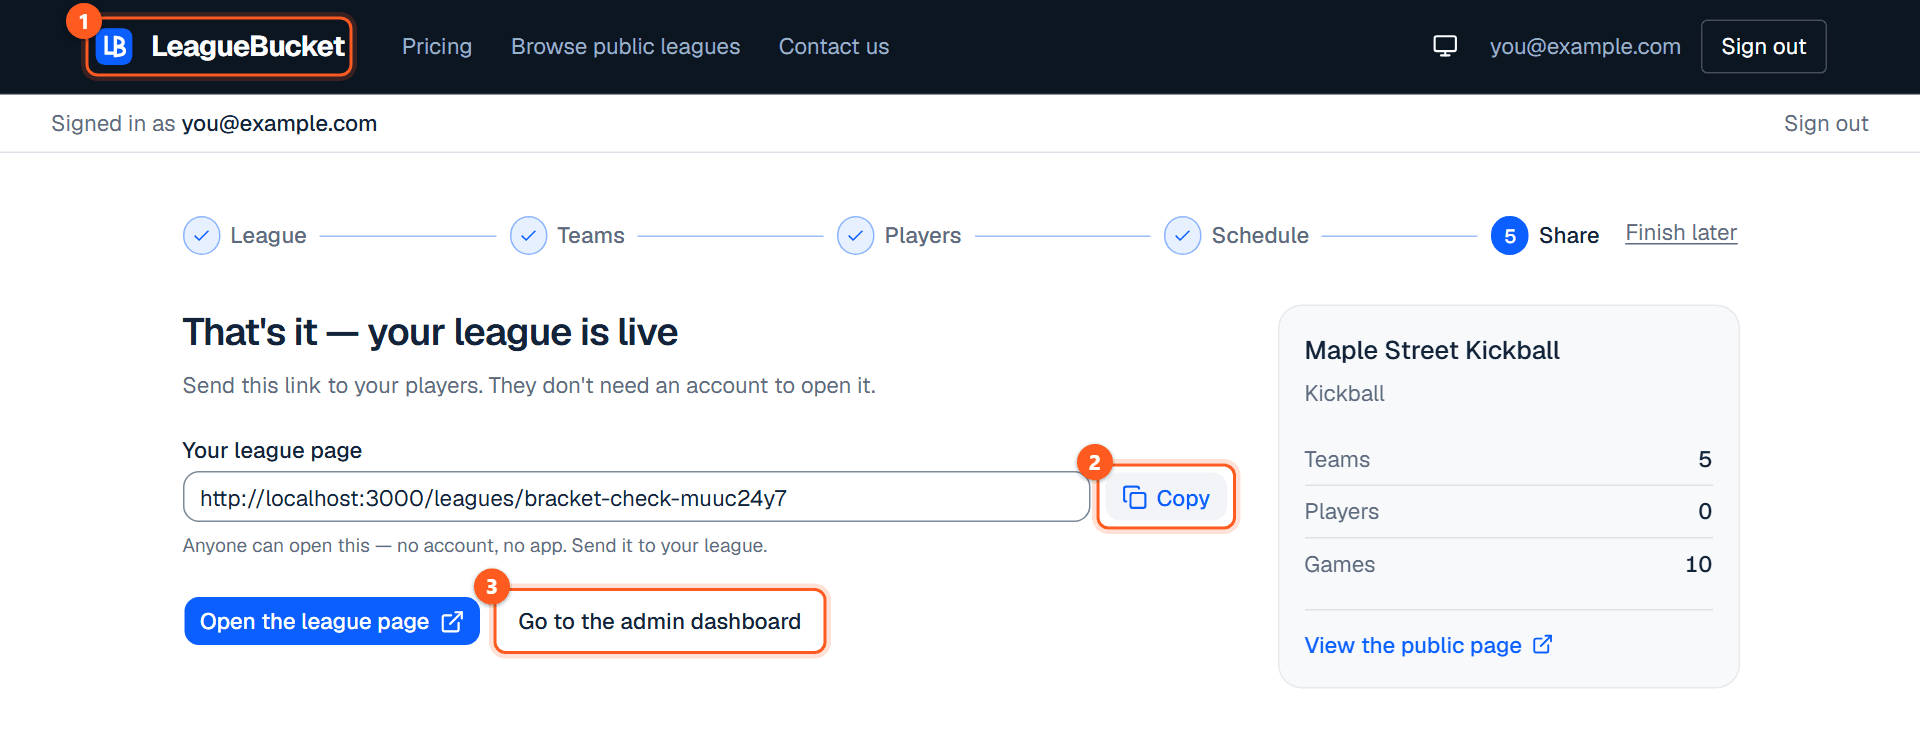This screenshot has height=737, width=1920.
Task: Open the Pricing nav item
Action: 437,47
